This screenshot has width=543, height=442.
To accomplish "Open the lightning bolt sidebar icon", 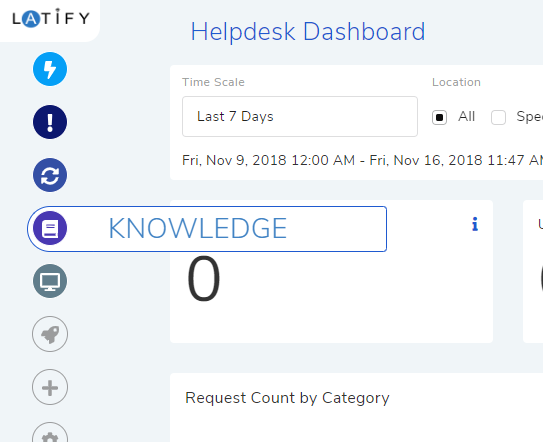I will (50, 69).
